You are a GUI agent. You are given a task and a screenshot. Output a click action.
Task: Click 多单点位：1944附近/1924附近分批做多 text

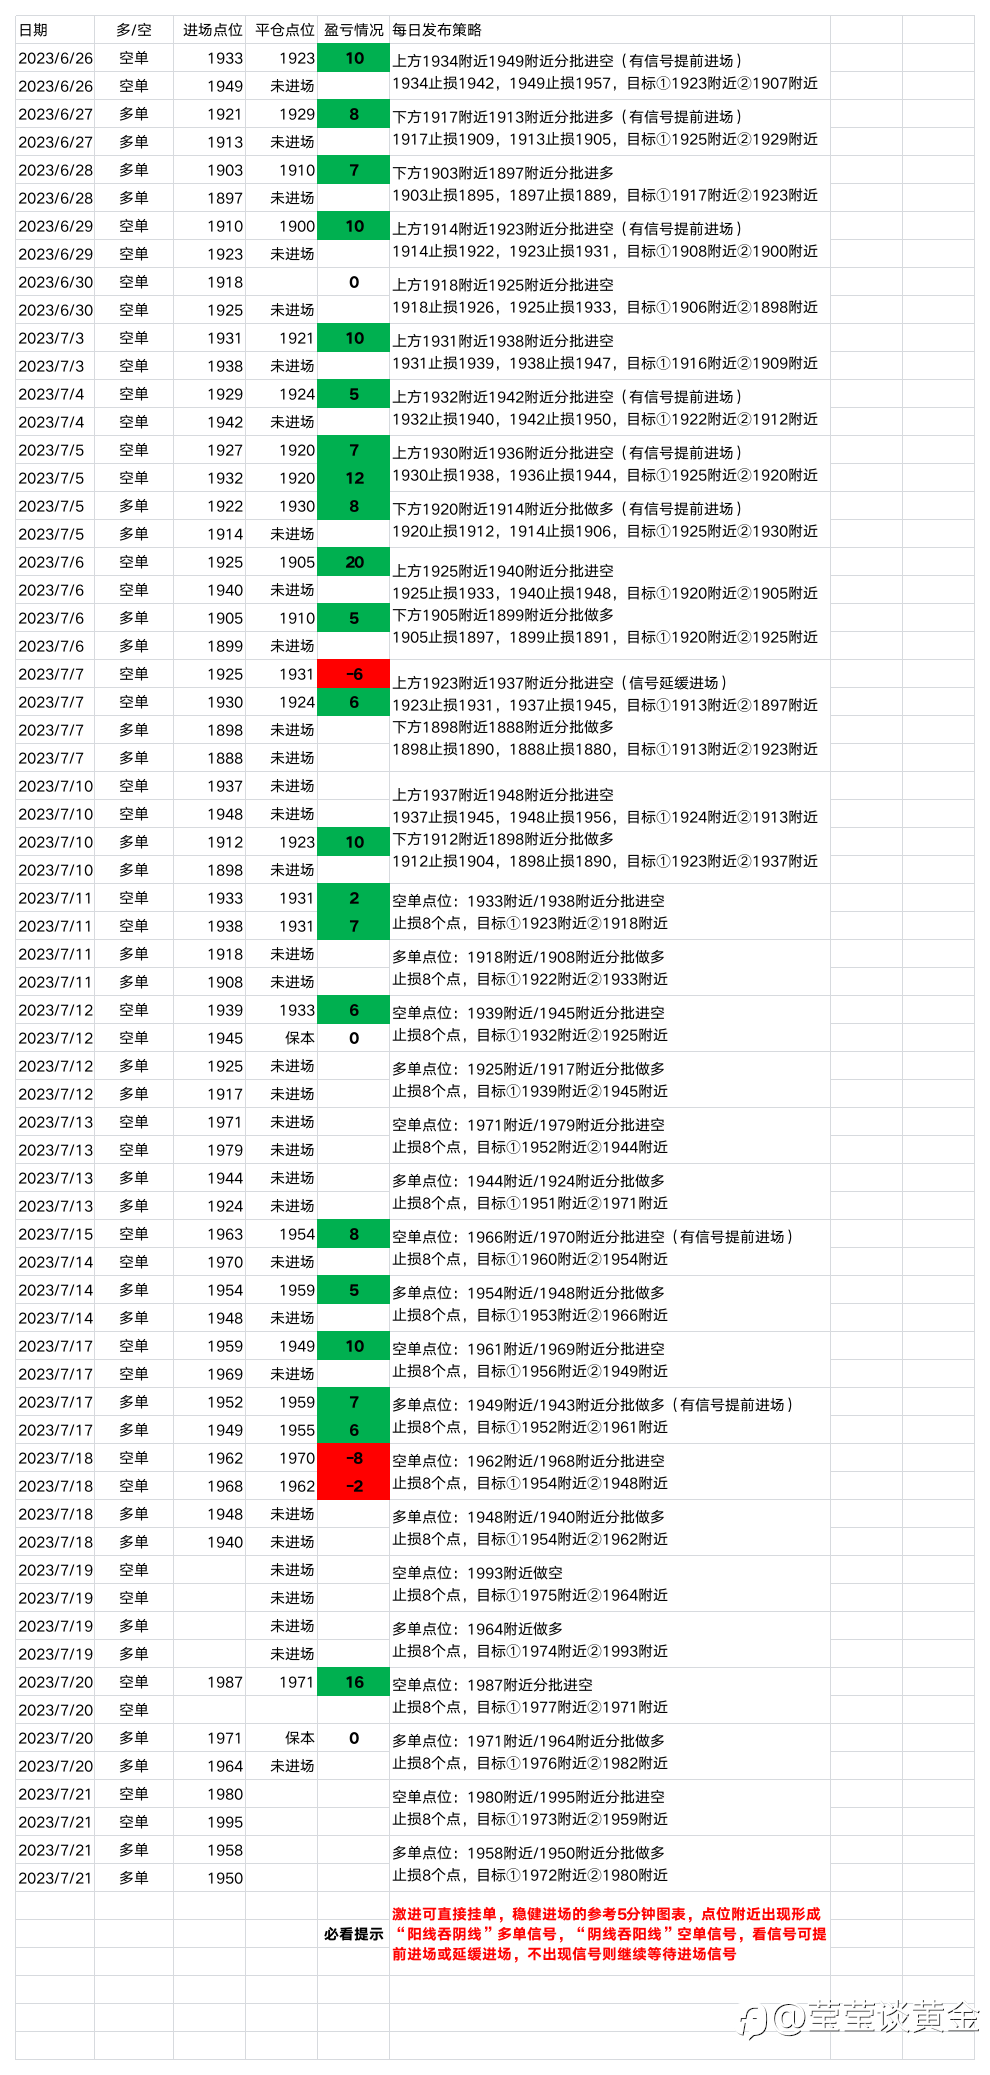pos(528,1181)
